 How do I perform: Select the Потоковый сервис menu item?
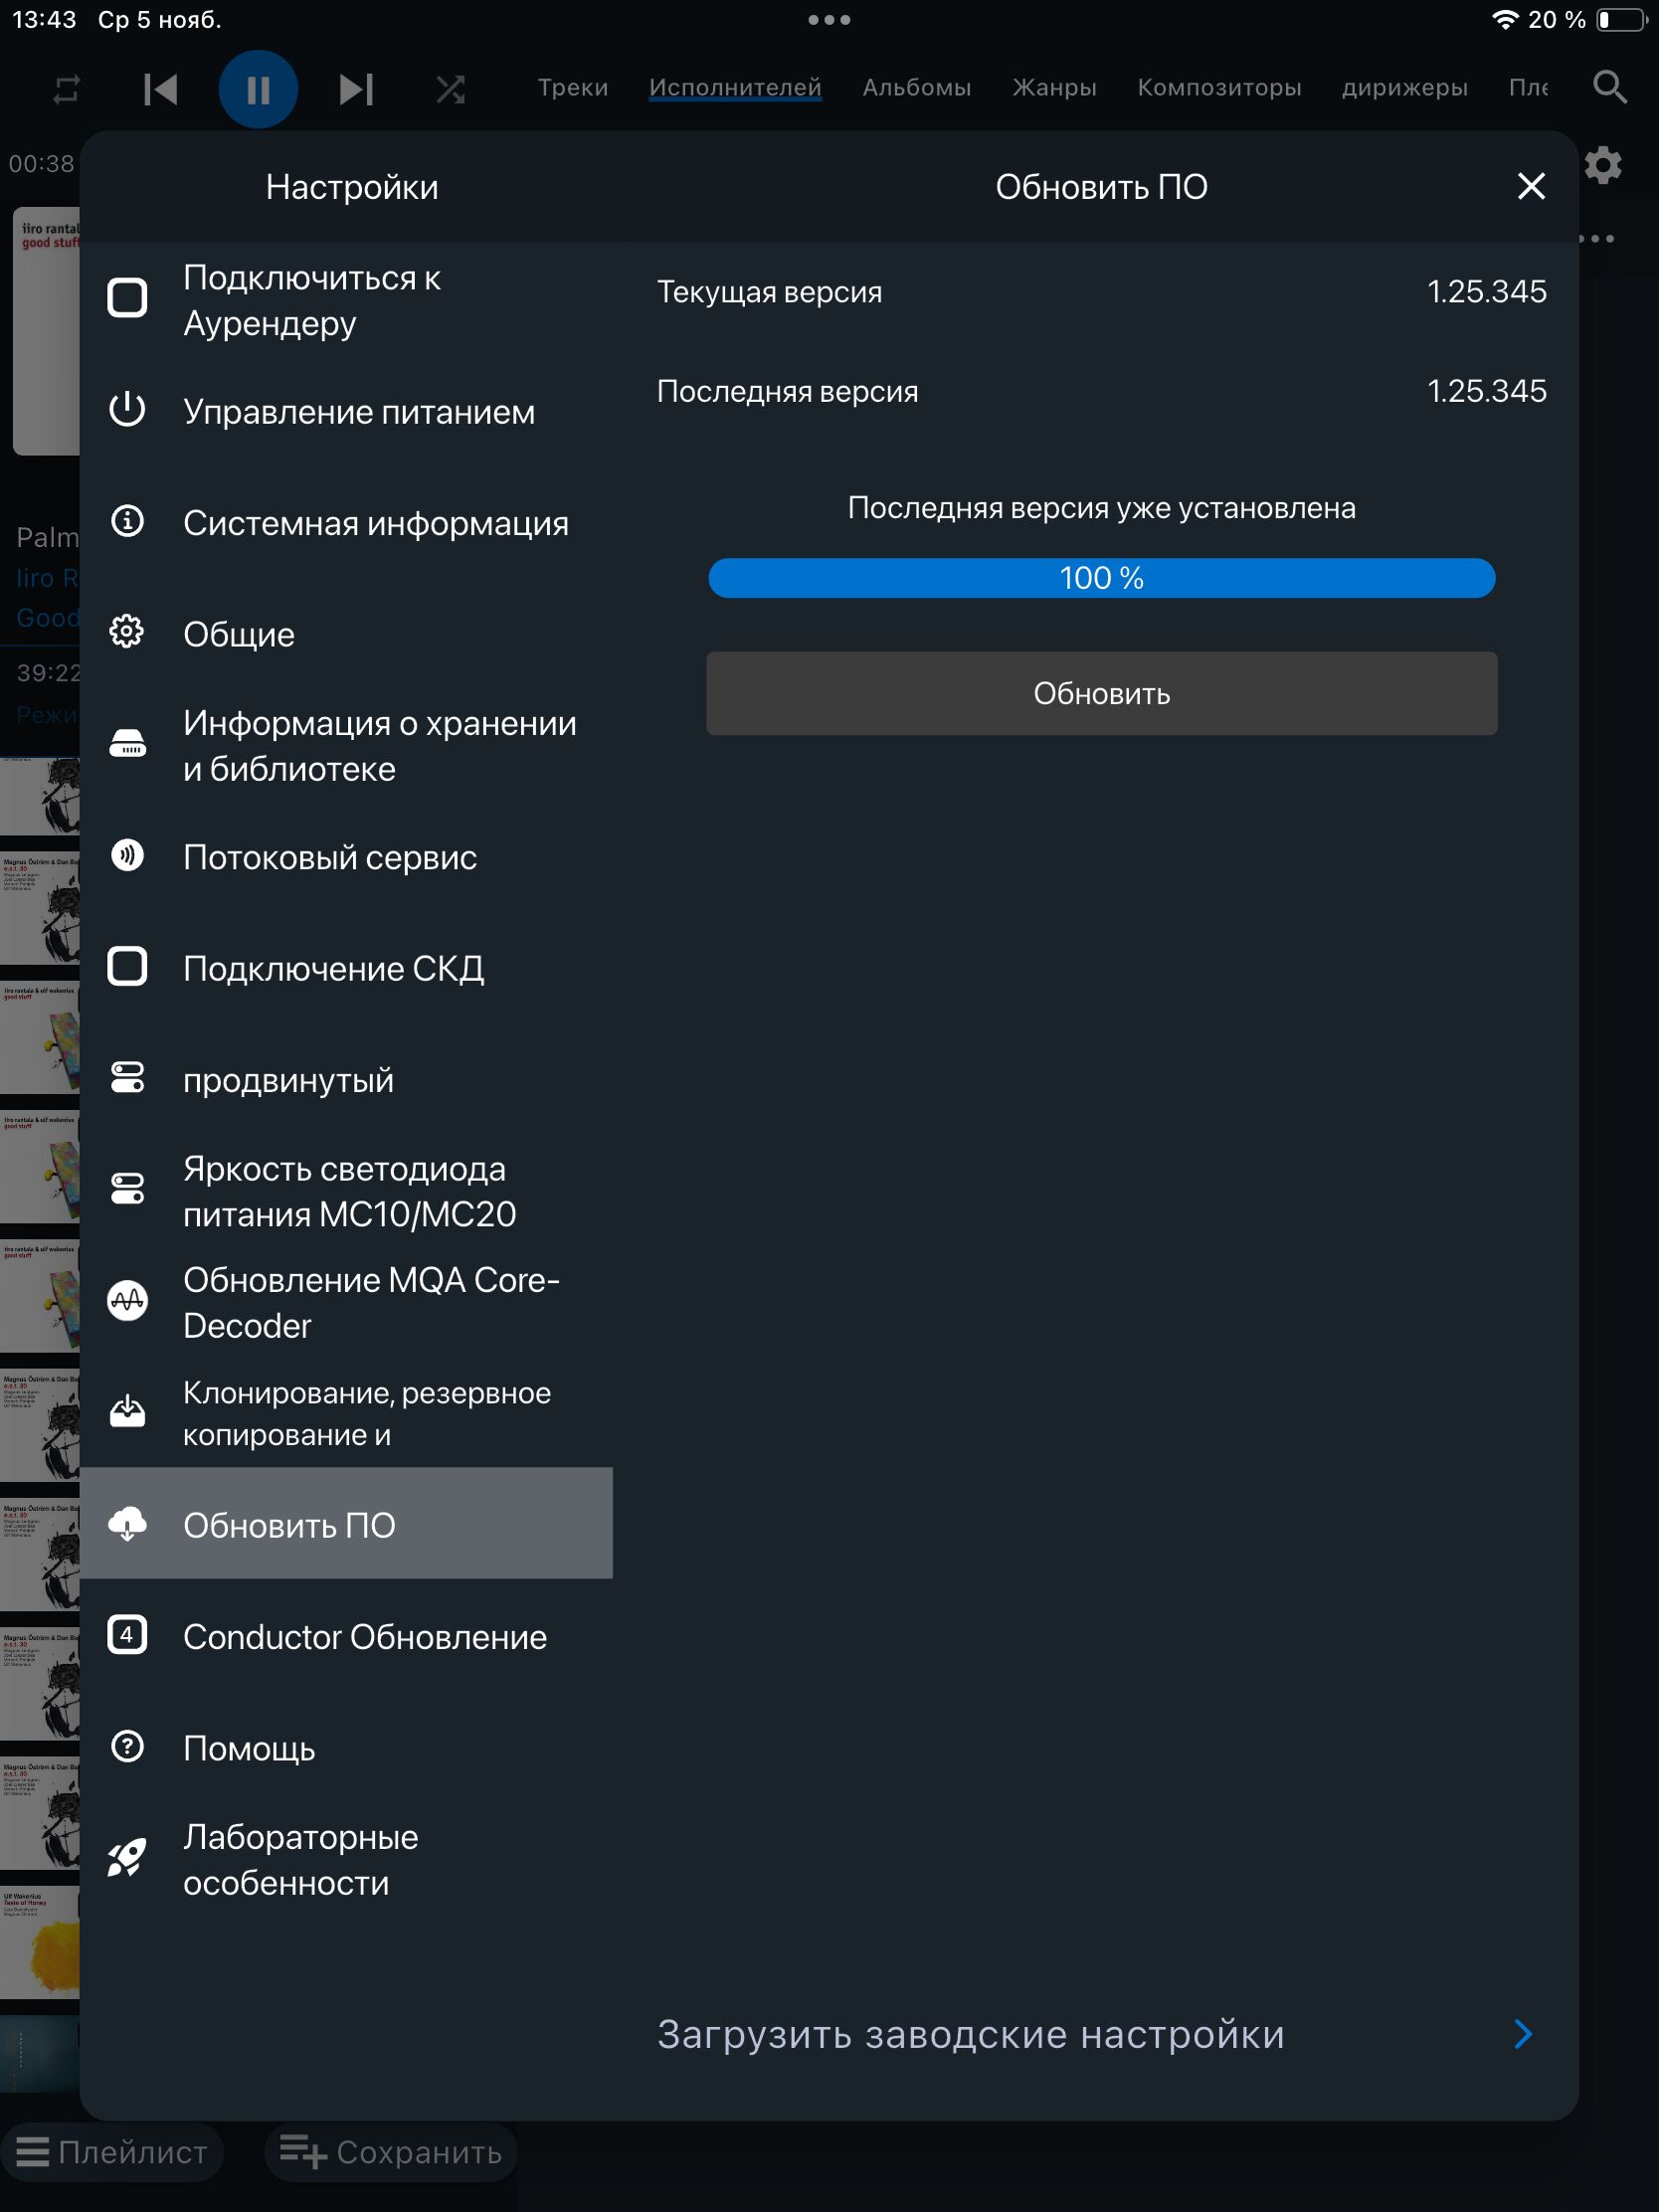330,857
